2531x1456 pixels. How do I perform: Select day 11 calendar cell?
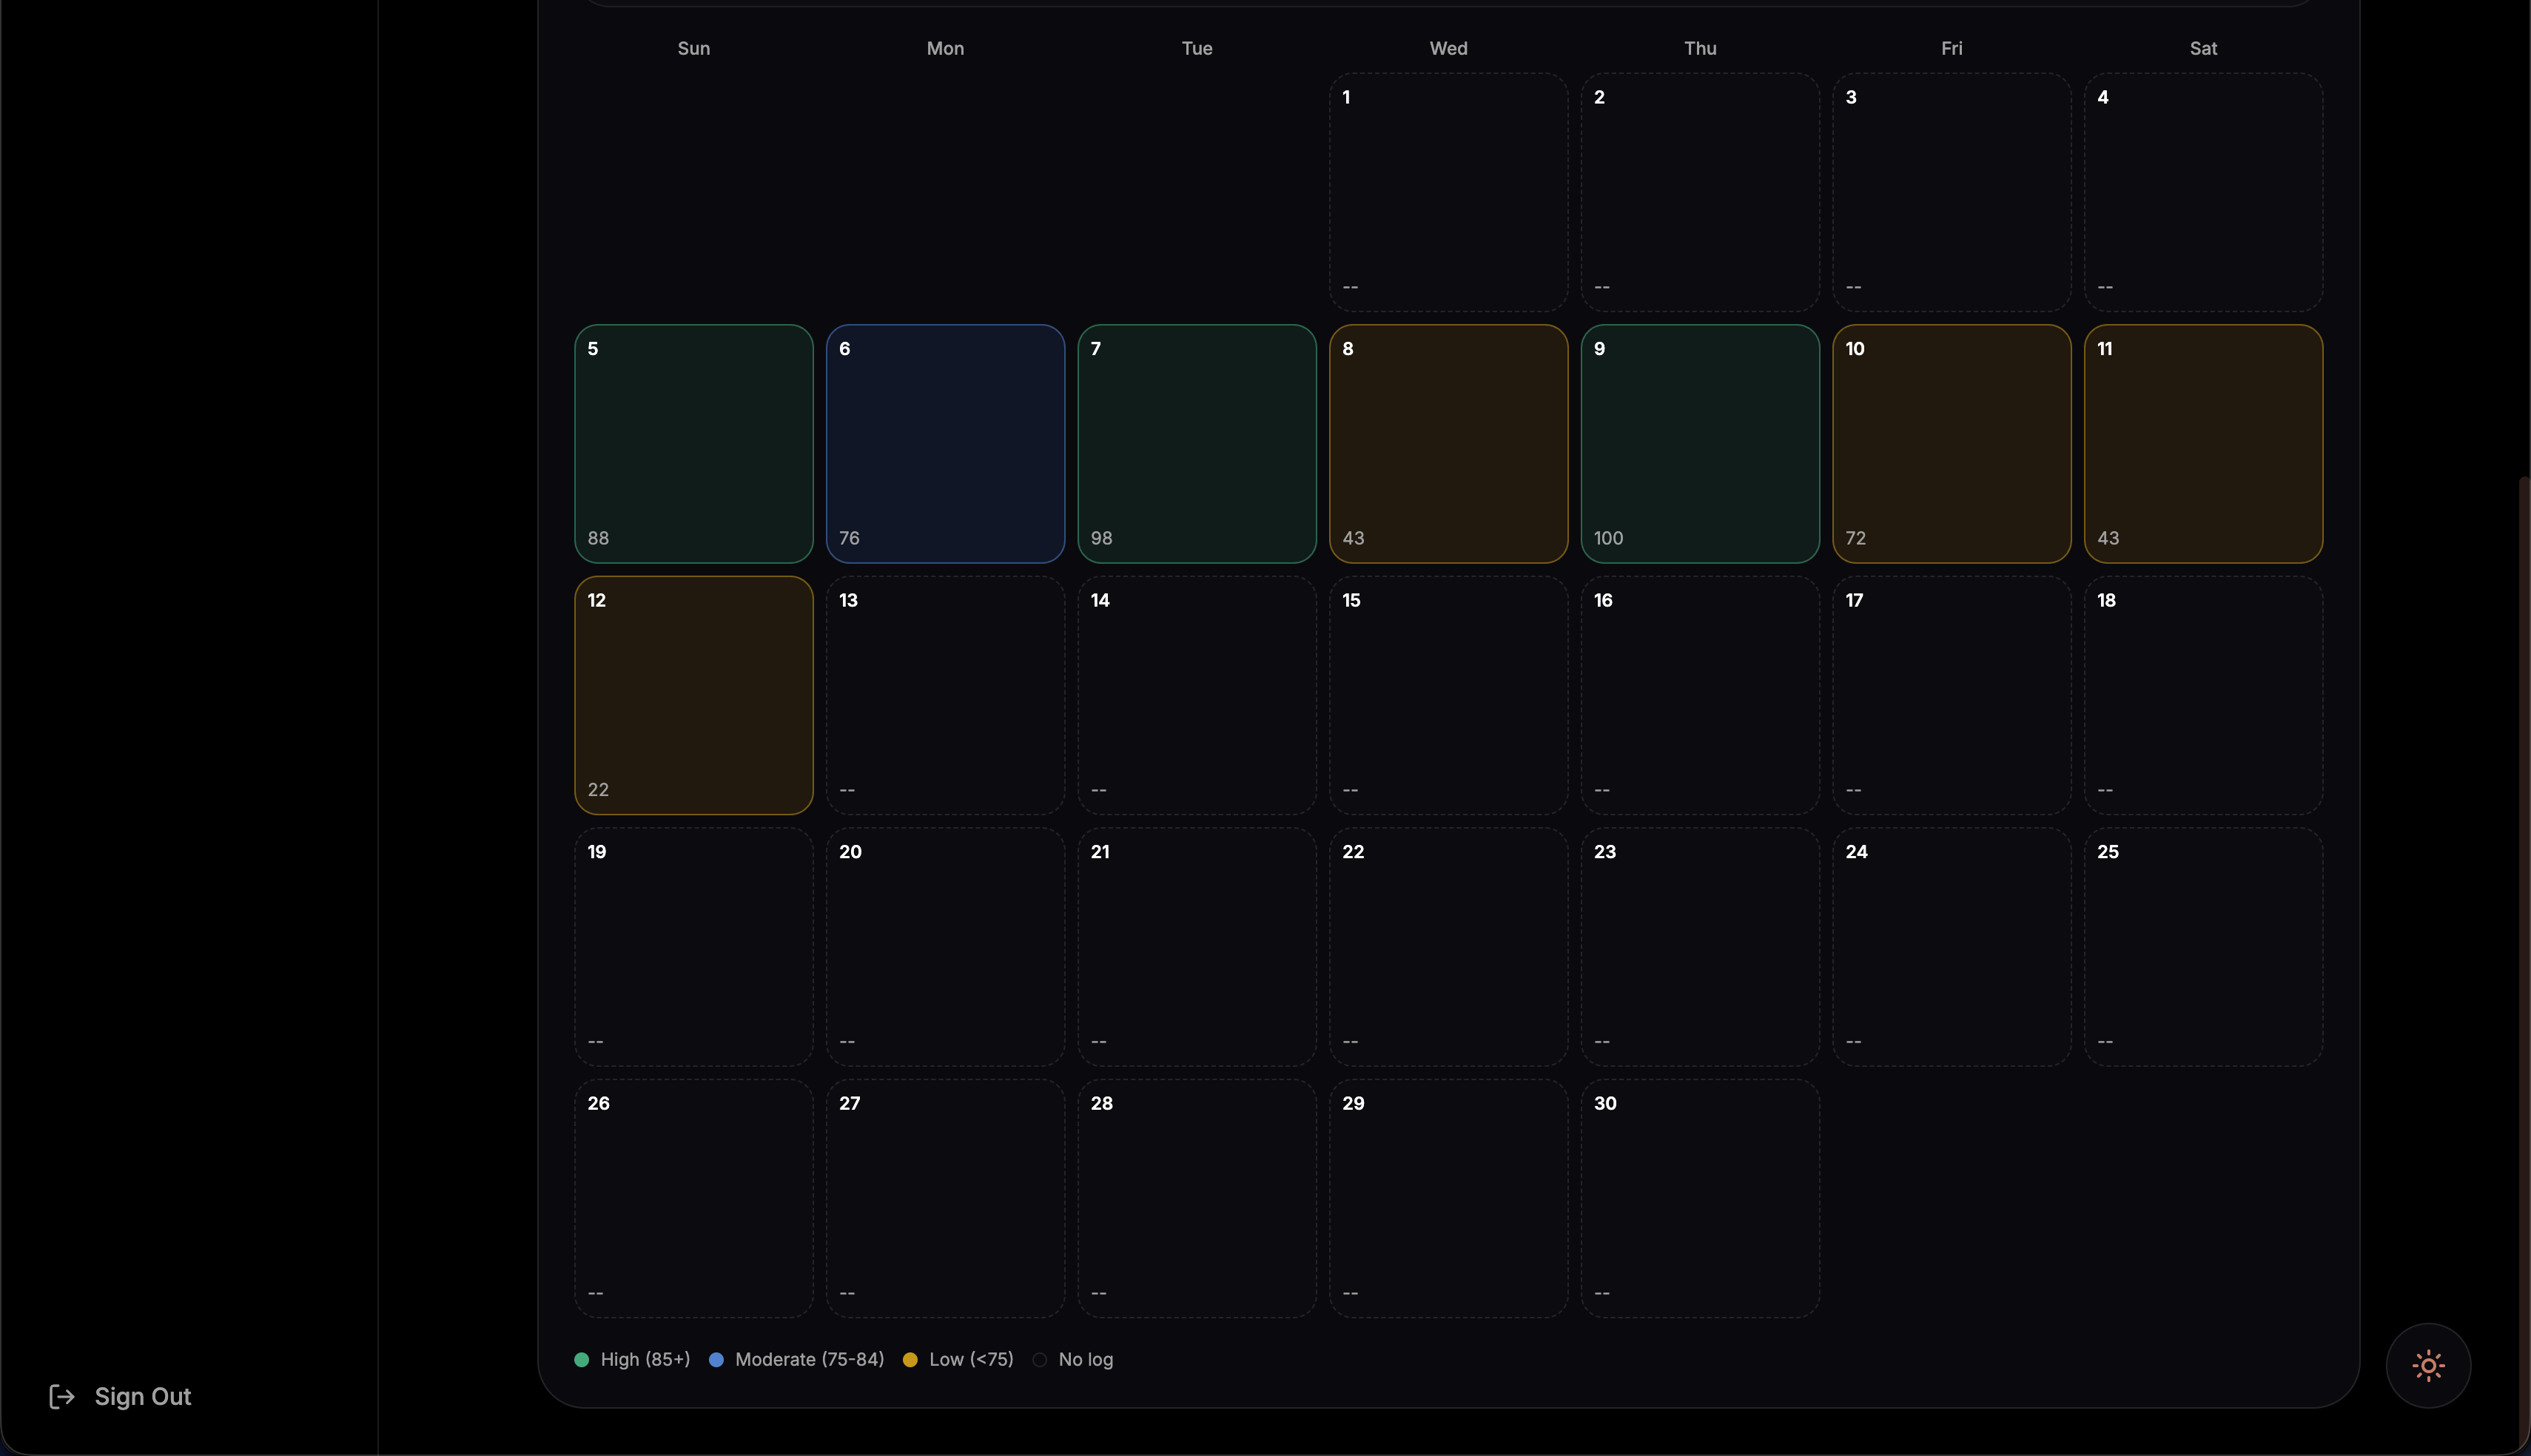click(2202, 443)
